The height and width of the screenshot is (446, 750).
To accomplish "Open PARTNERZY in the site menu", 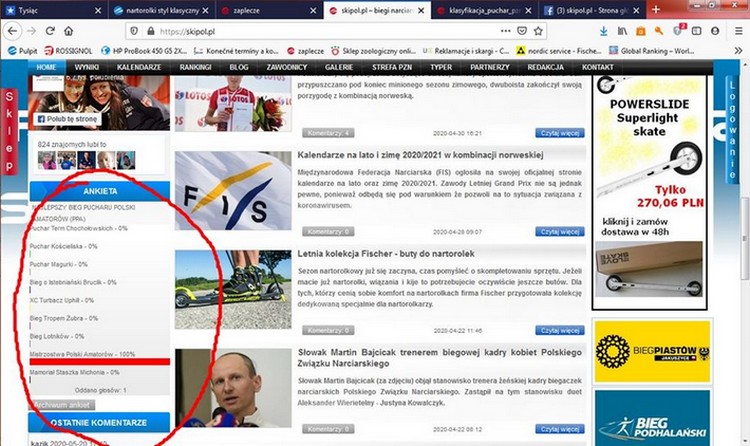I will pos(489,67).
